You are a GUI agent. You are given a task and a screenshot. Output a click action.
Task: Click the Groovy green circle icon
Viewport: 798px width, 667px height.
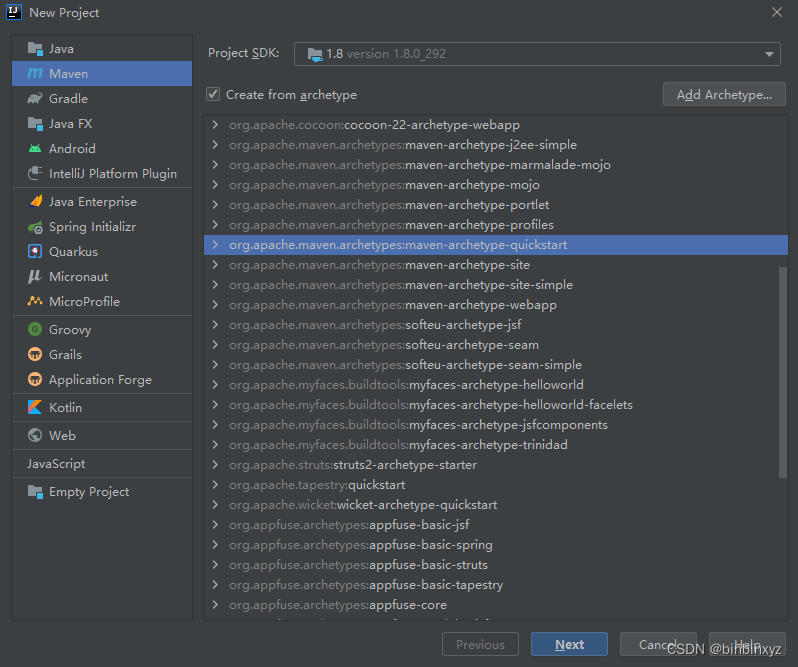35,329
